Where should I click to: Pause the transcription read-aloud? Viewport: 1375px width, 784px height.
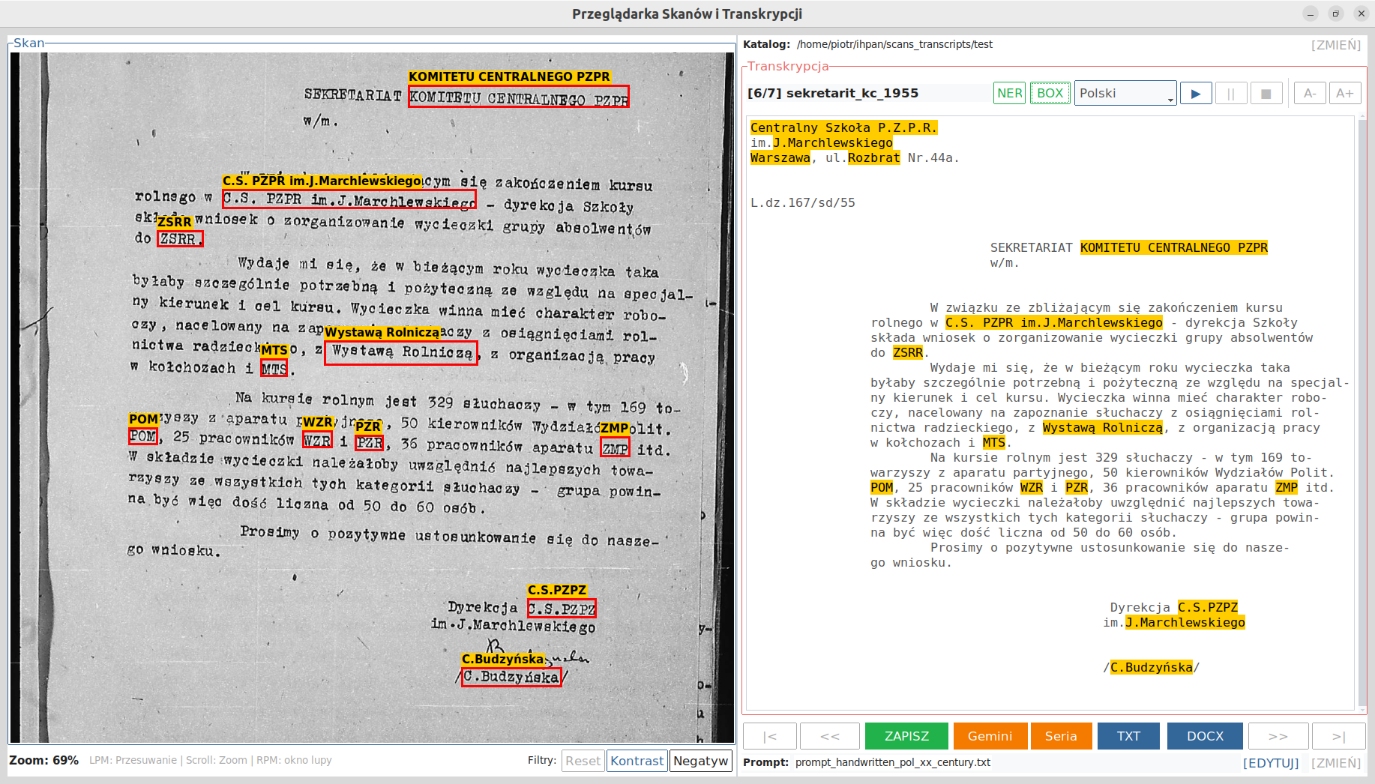1231,93
